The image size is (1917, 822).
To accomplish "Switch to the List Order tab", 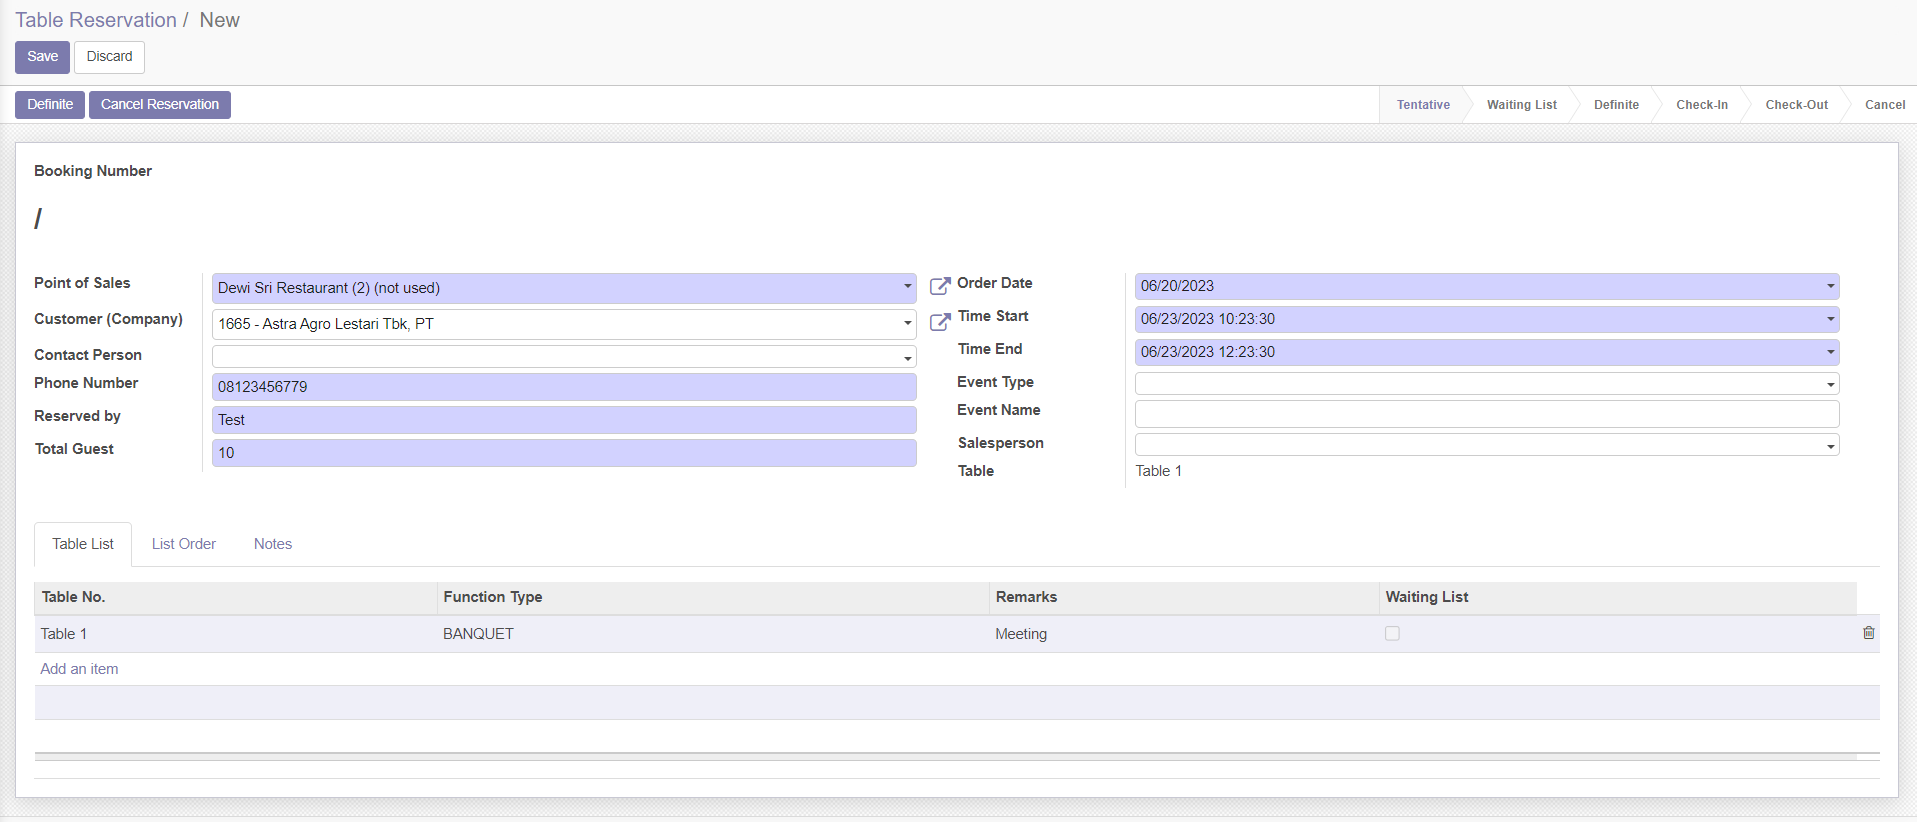I will [x=184, y=544].
